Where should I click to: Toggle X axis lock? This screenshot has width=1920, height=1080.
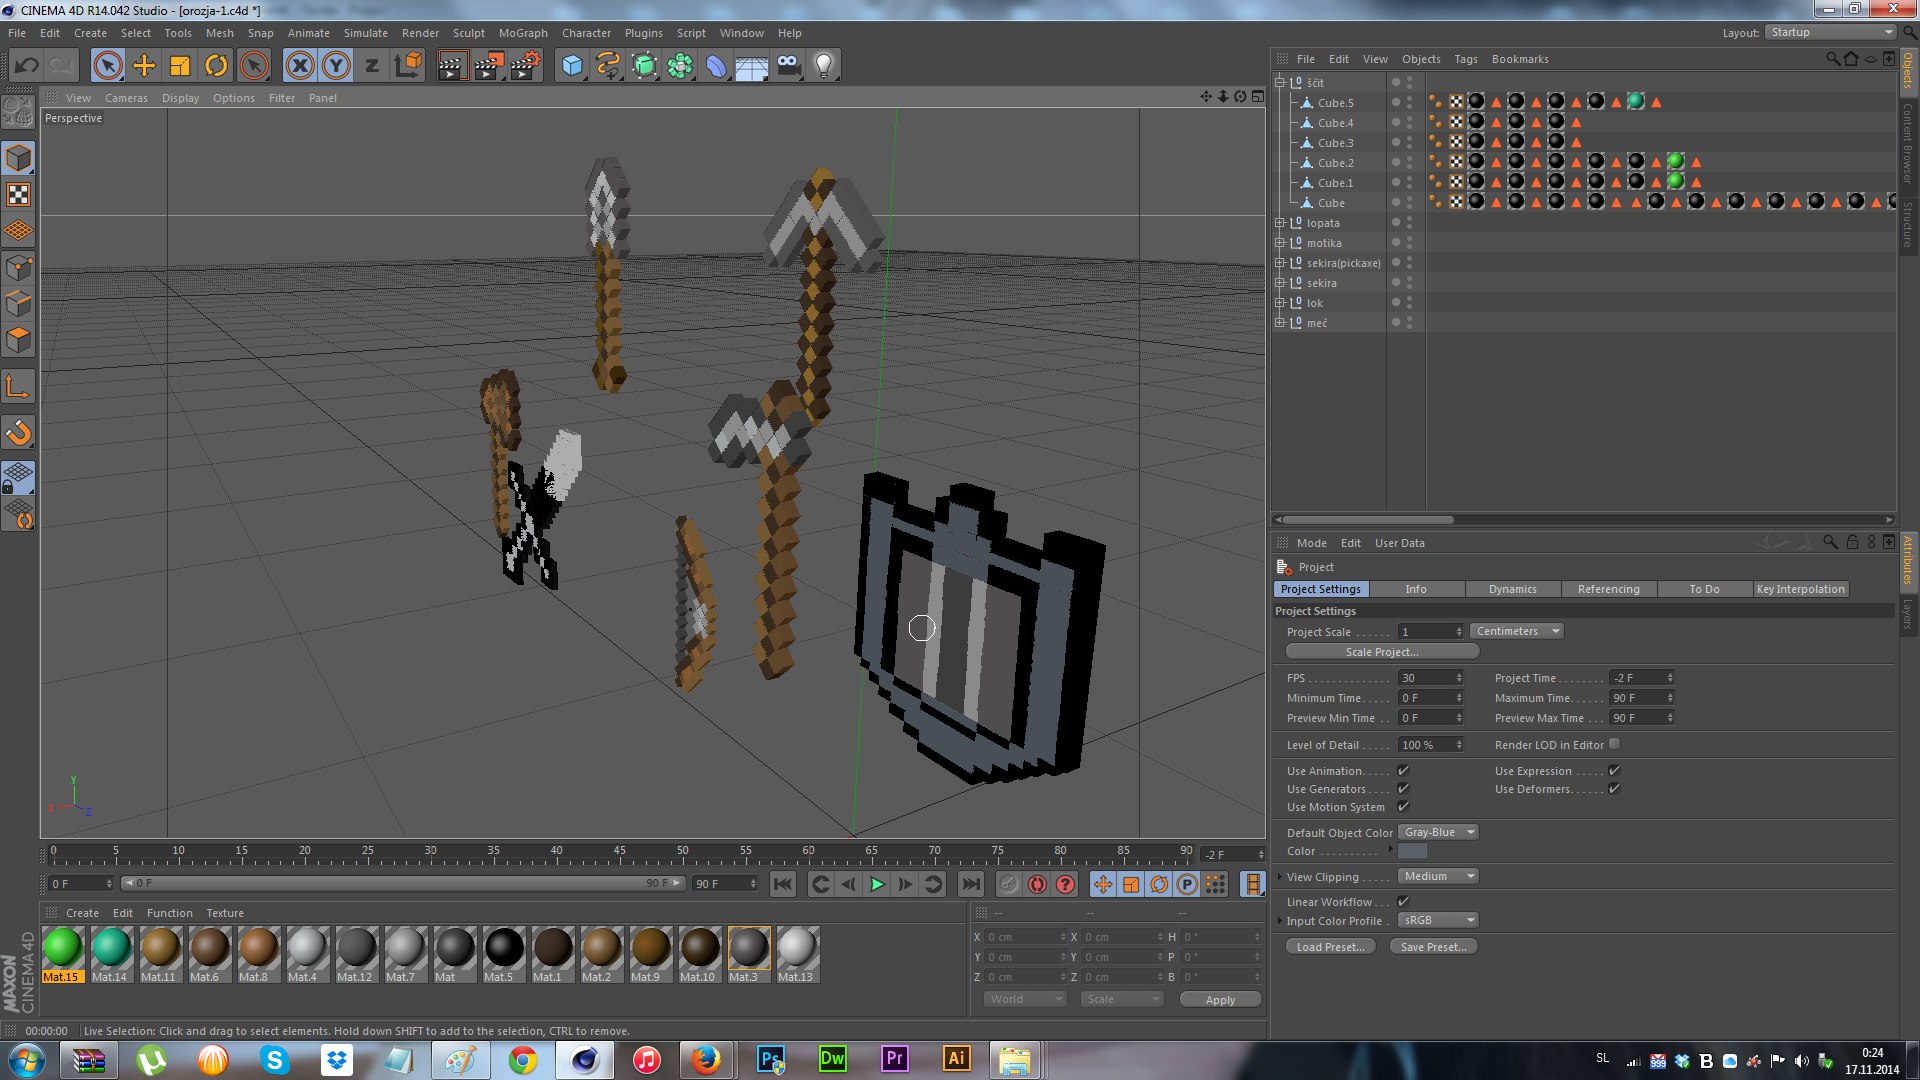[300, 66]
